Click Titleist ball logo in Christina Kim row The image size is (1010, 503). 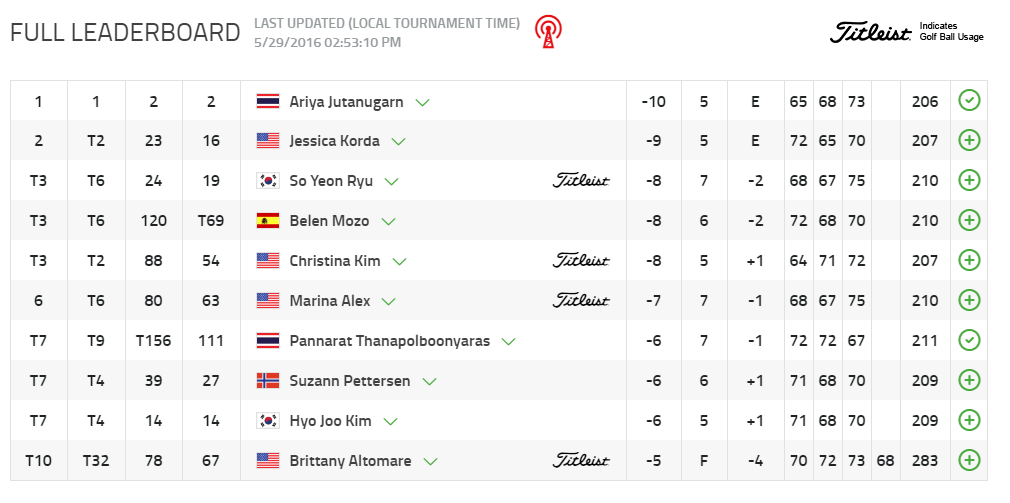coord(581,261)
